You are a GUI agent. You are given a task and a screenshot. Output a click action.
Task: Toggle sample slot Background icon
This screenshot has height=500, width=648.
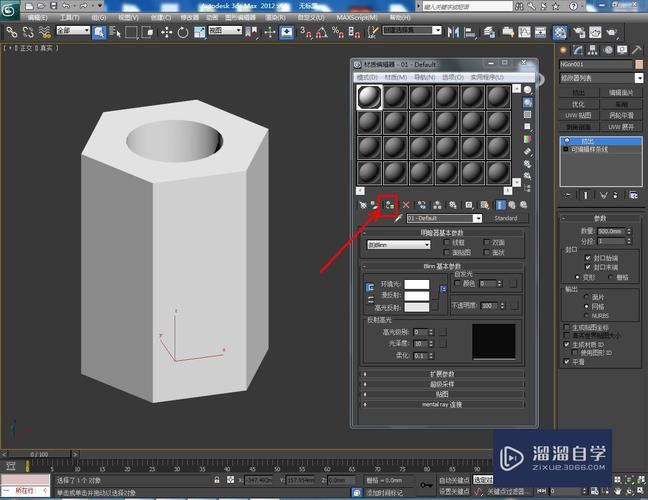527,114
